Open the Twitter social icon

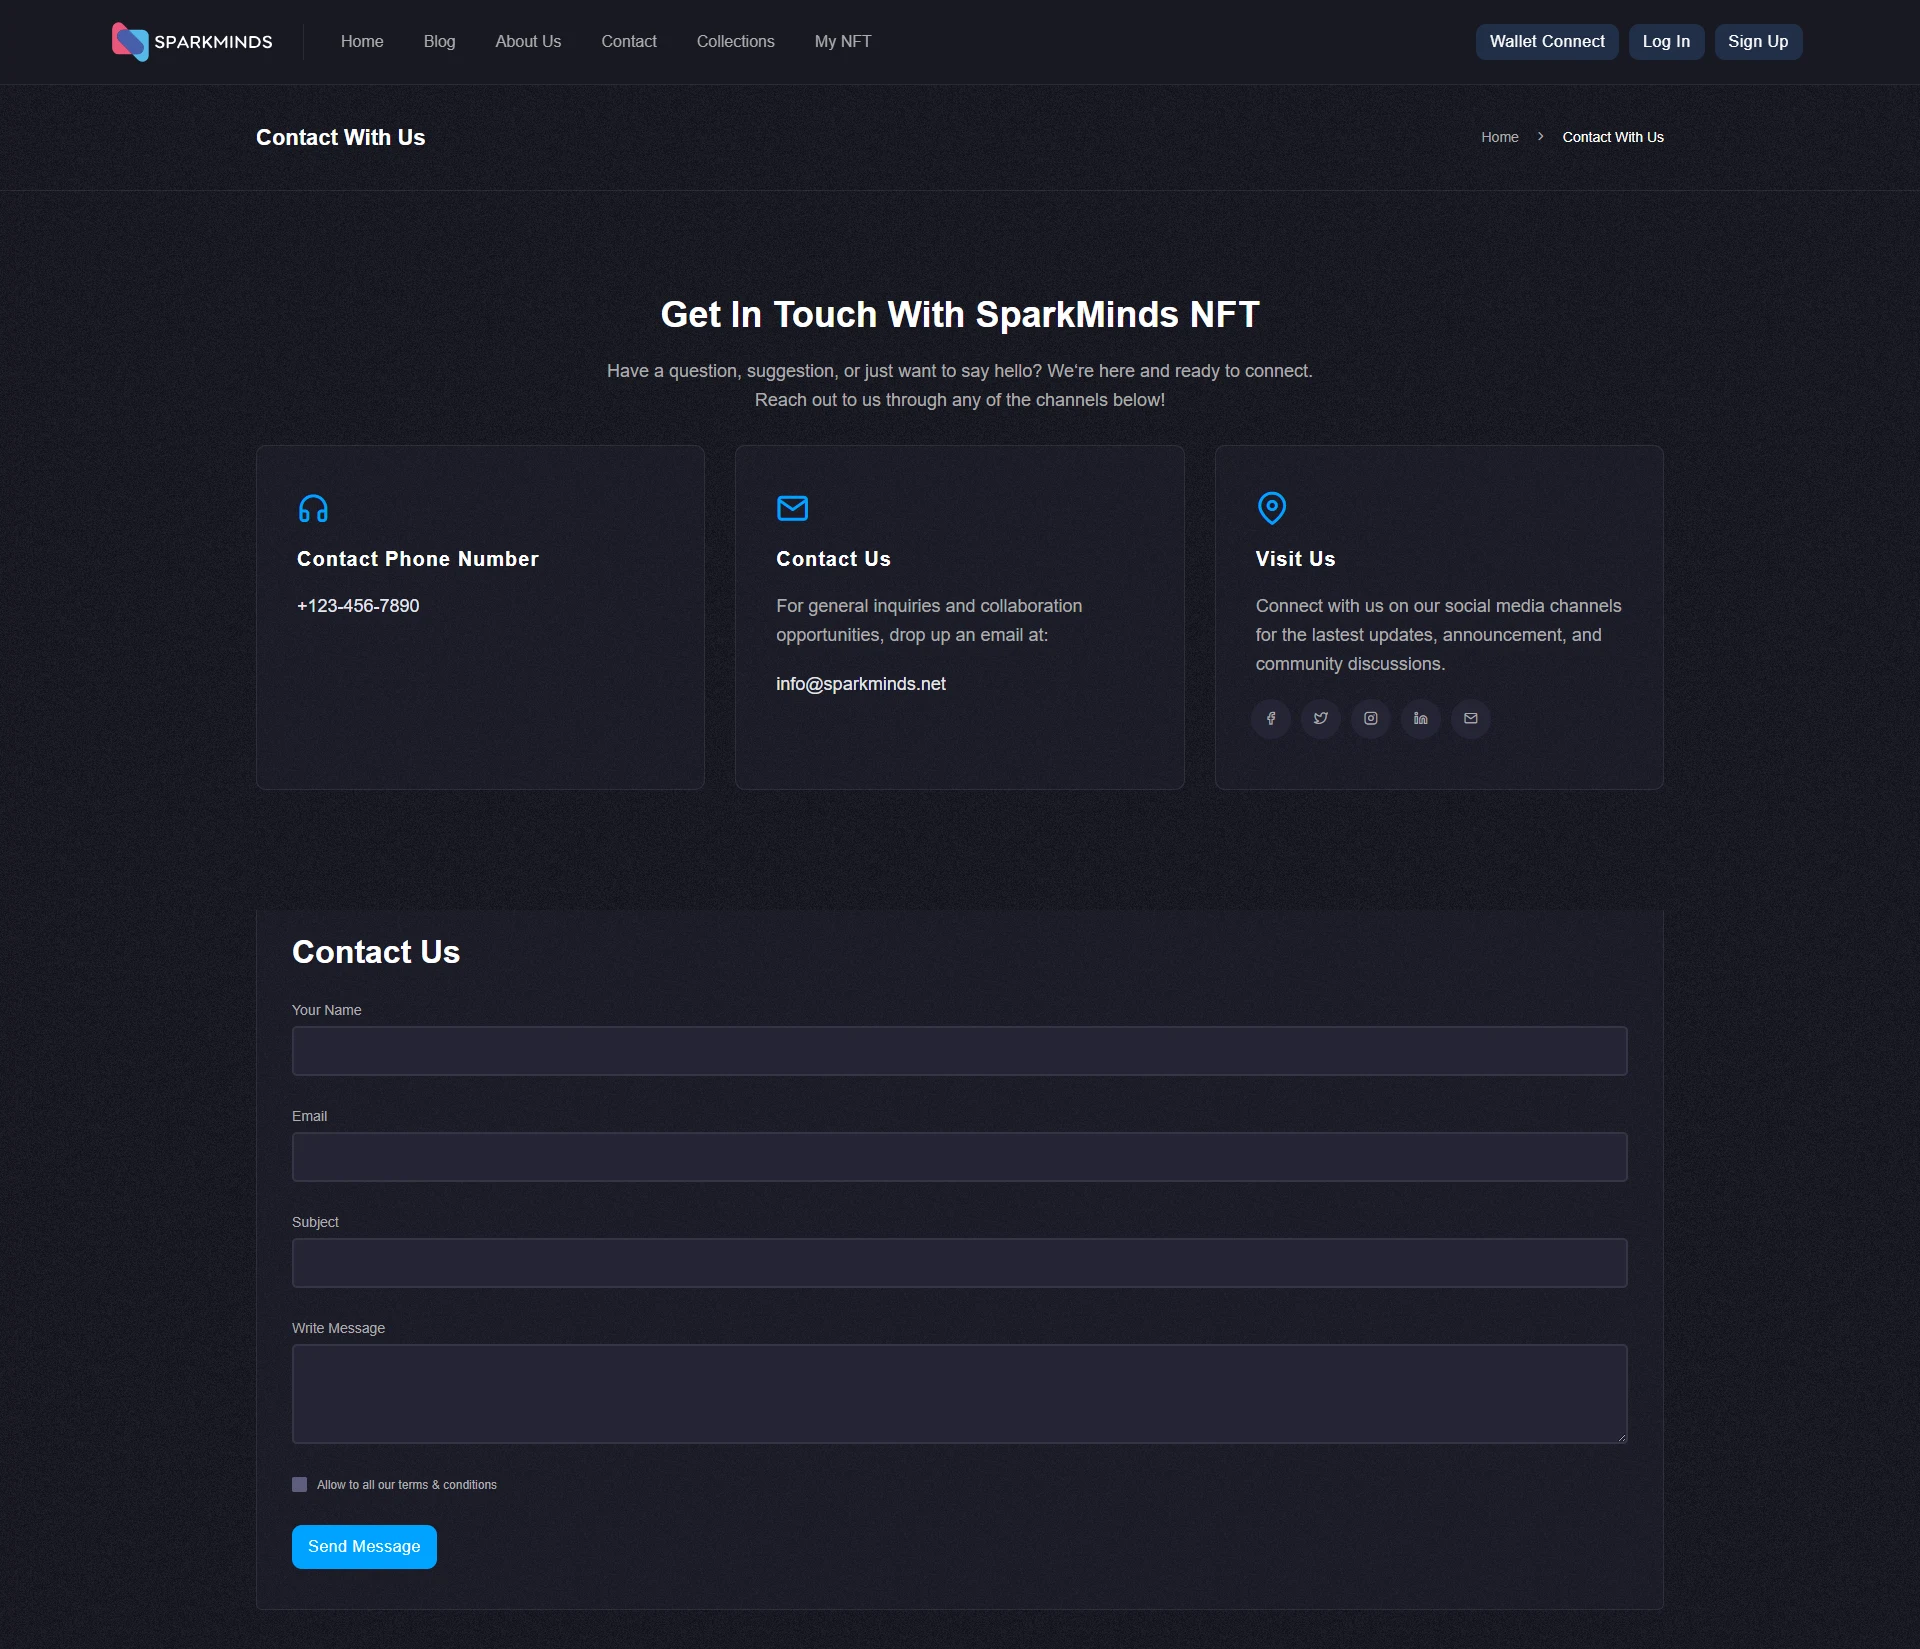(1321, 718)
